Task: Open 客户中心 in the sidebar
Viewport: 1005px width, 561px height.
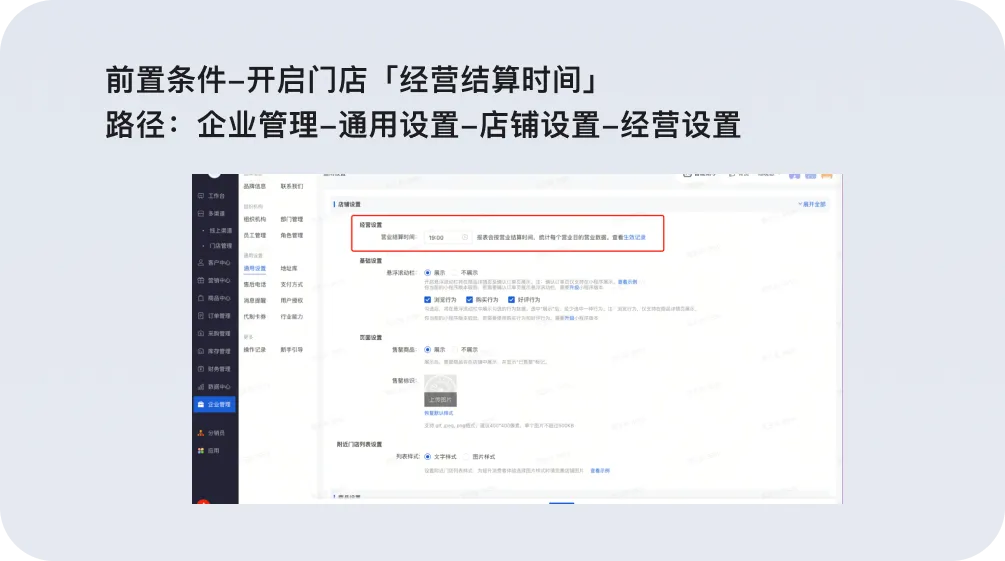Action: point(215,263)
